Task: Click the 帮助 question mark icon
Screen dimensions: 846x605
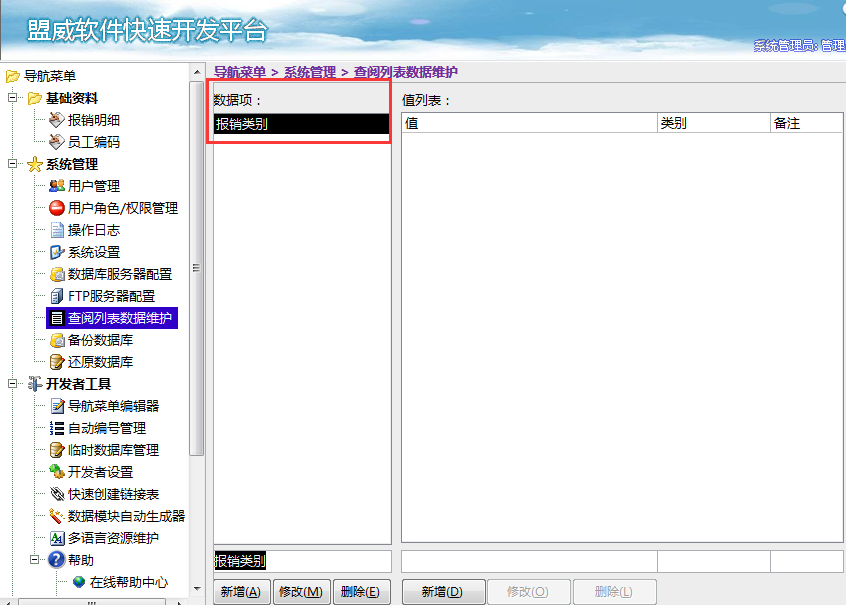Action: (x=57, y=560)
